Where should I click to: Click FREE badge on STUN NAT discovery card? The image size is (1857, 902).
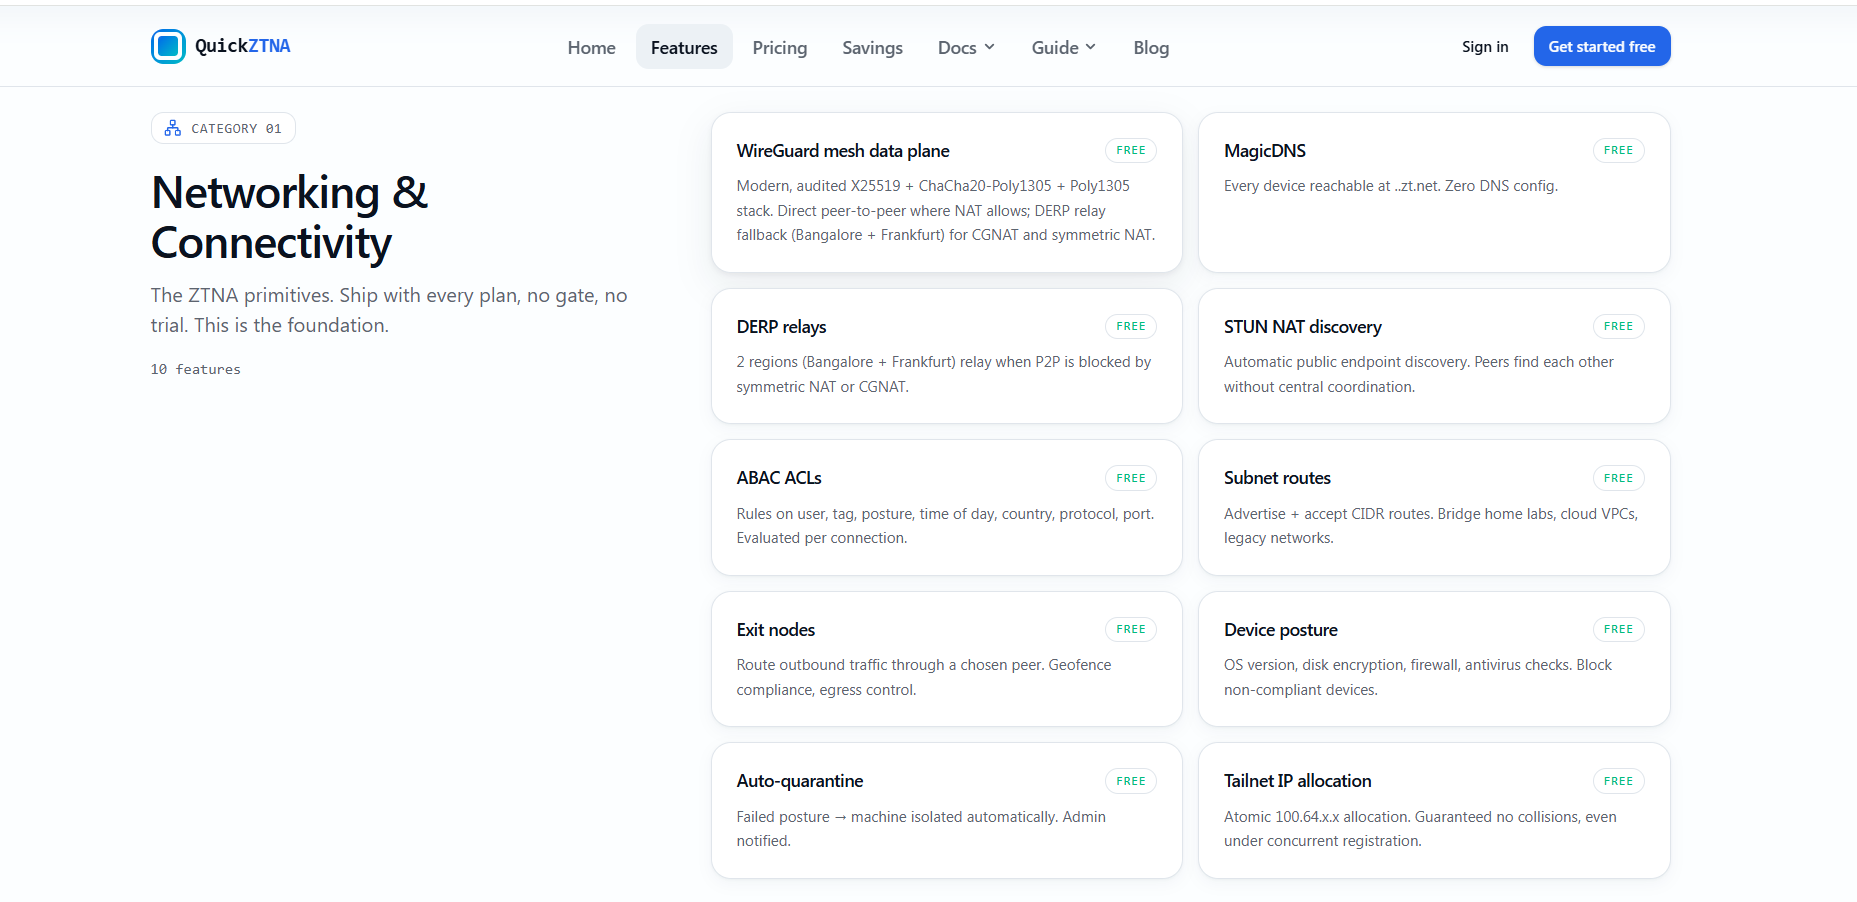tap(1618, 326)
